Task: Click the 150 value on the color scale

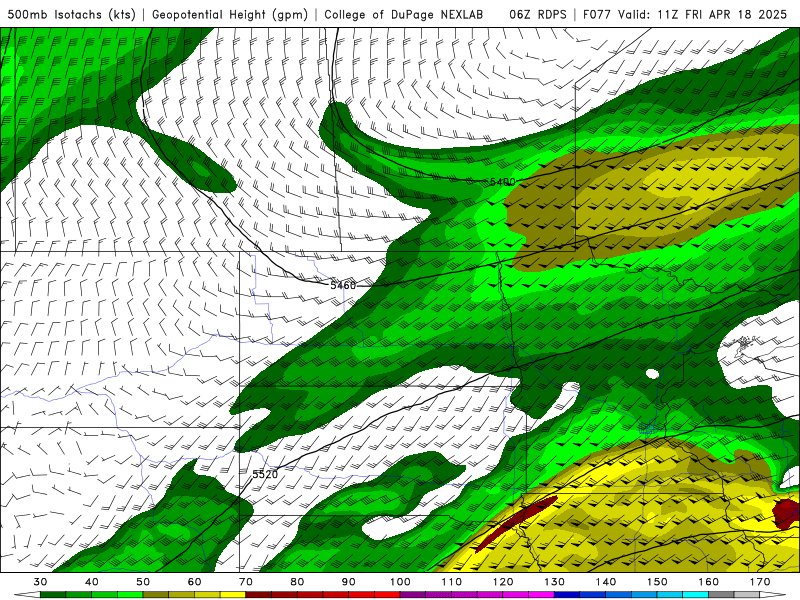Action: [657, 582]
